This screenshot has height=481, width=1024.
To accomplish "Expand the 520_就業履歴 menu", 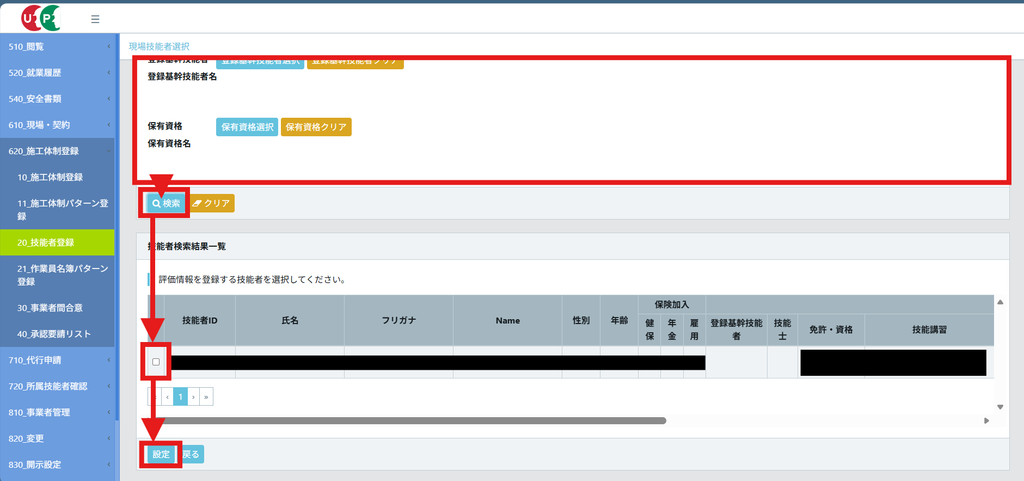I will click(57, 72).
